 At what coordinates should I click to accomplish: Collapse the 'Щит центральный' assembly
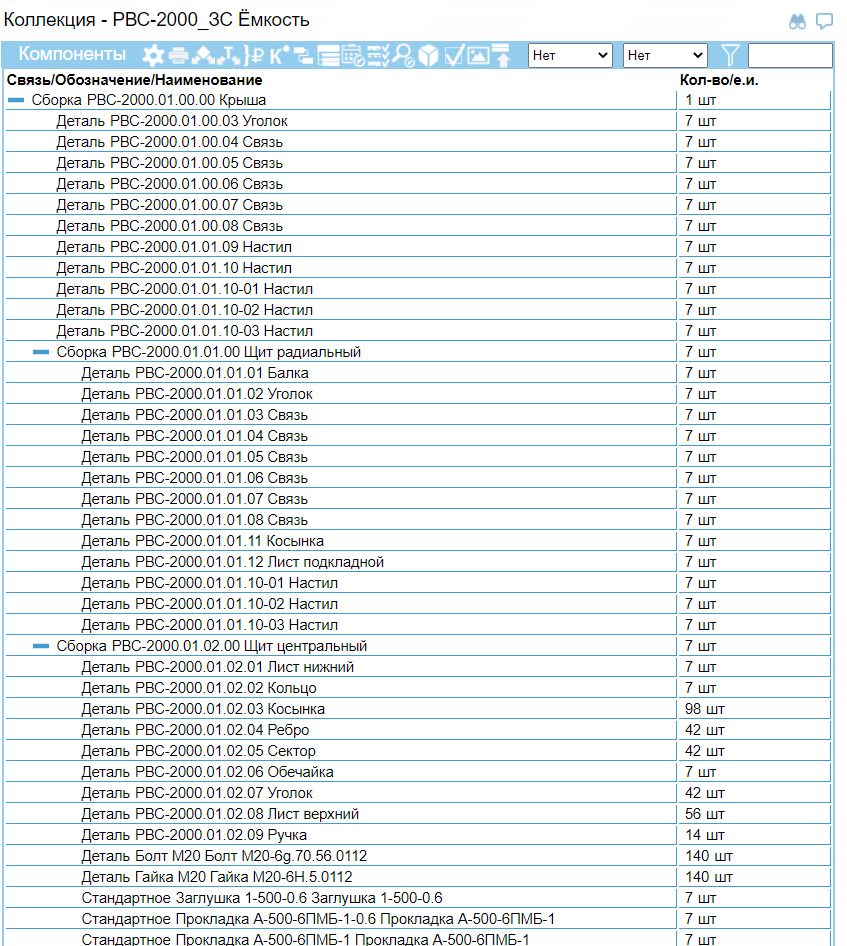pyautogui.click(x=41, y=646)
